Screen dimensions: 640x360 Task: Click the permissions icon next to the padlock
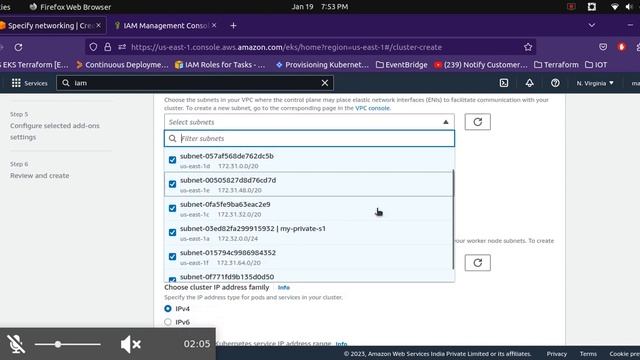point(122,47)
